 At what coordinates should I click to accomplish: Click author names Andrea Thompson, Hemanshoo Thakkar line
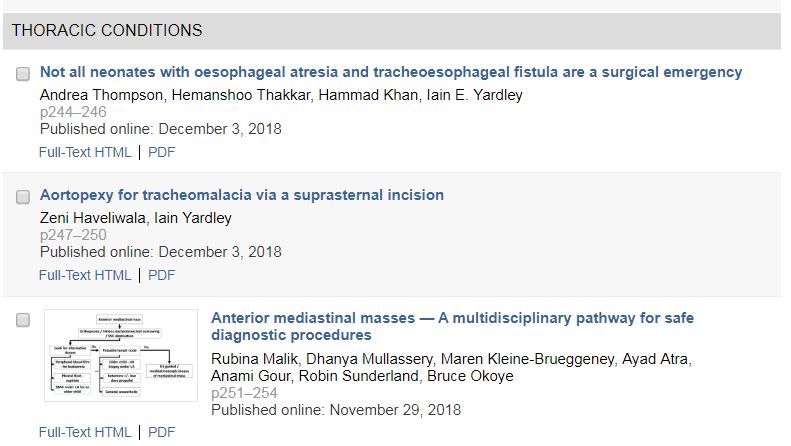[281, 95]
